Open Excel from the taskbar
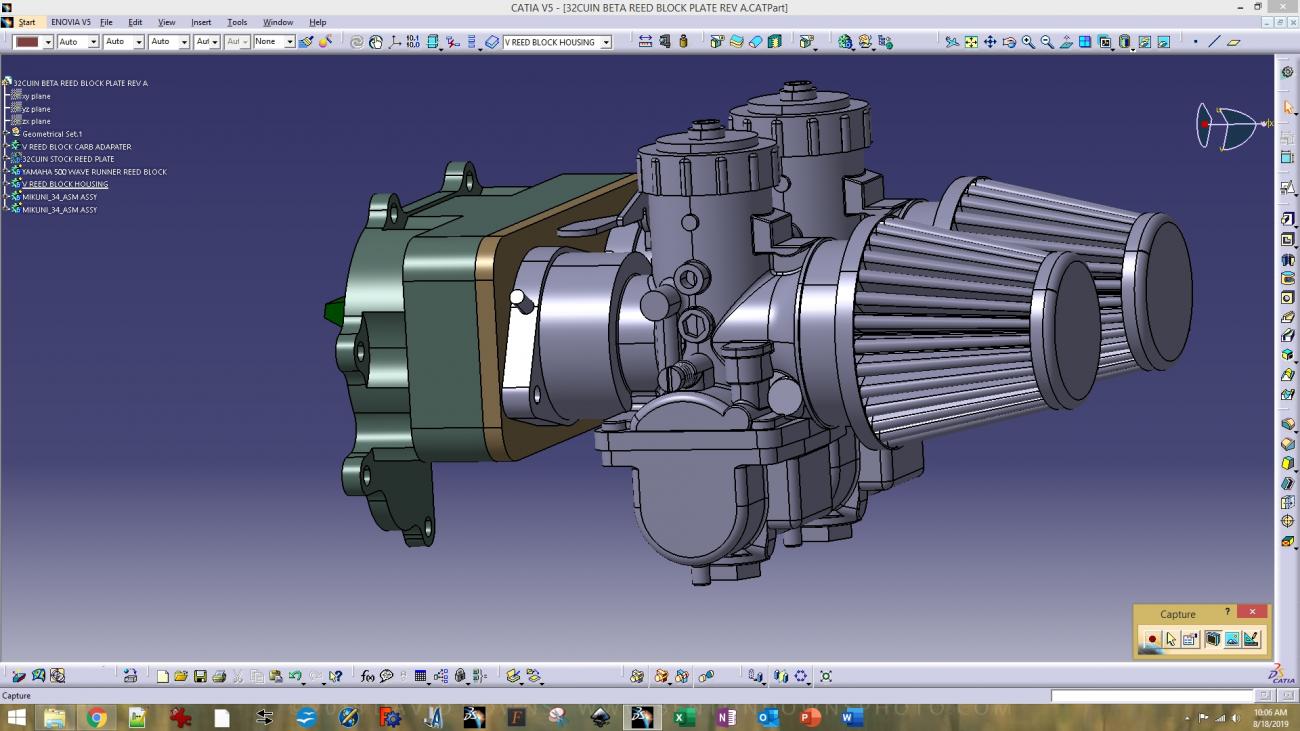Image resolution: width=1300 pixels, height=731 pixels. (684, 717)
